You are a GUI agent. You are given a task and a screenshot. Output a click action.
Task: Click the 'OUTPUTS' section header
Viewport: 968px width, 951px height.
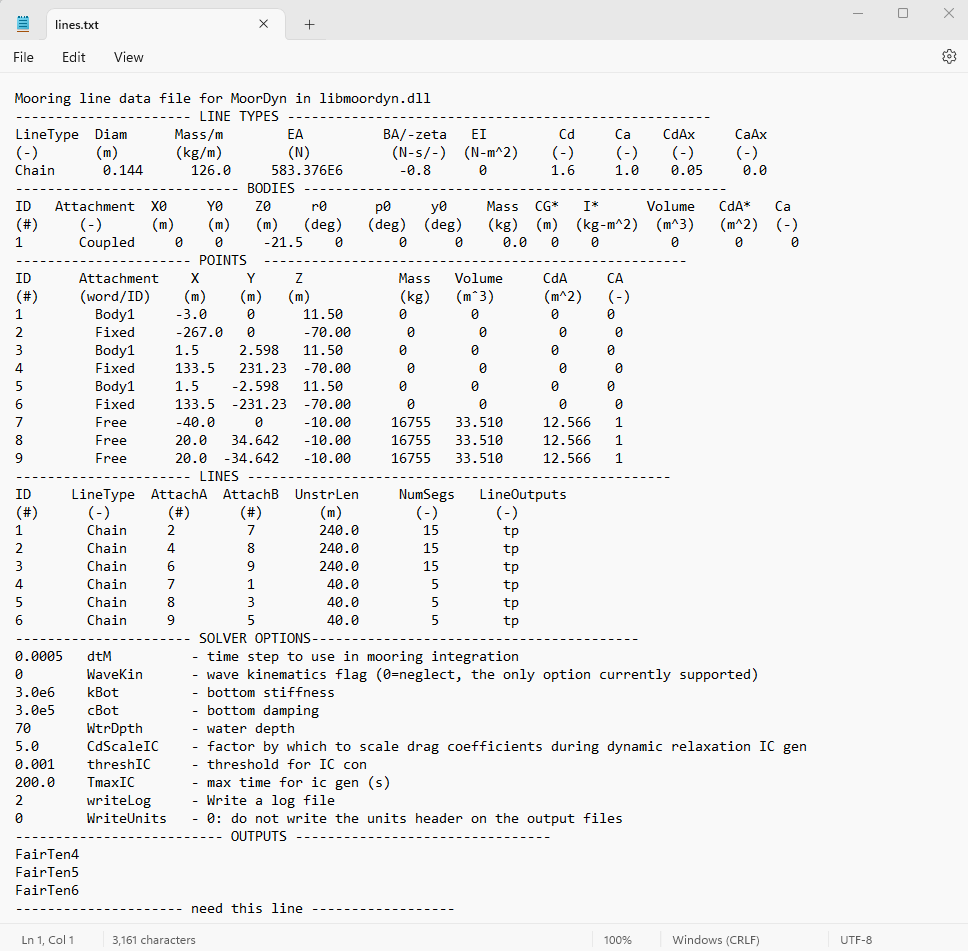pyautogui.click(x=259, y=837)
